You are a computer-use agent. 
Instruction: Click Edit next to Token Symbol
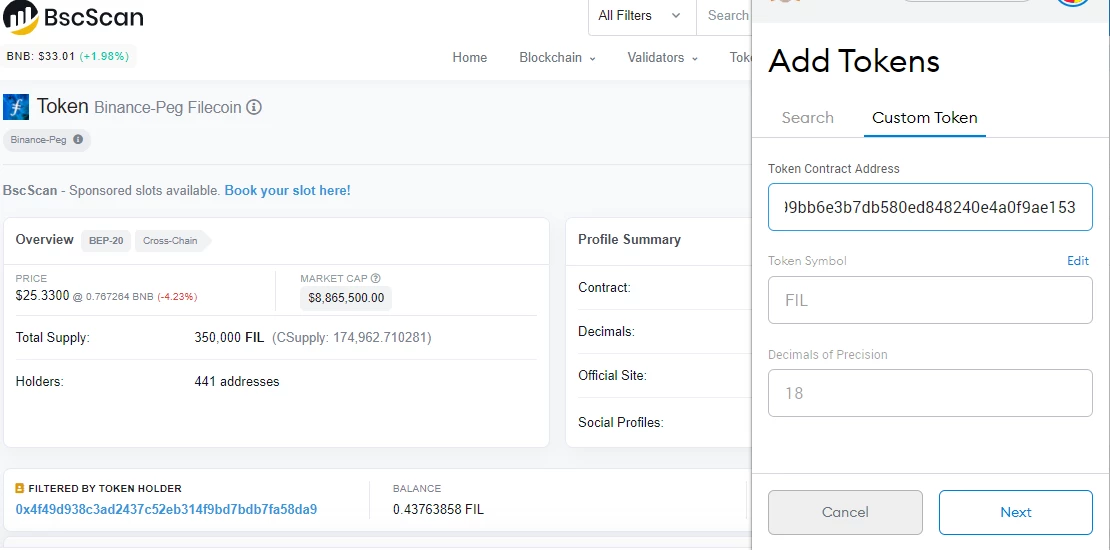(x=1077, y=260)
